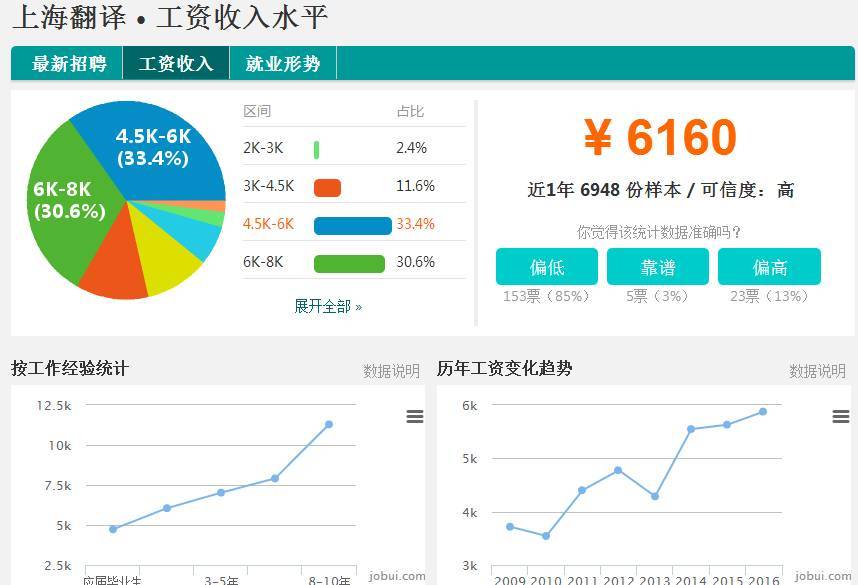Click the 33.4% highlighted legend row
This screenshot has width=858, height=585.
354,225
